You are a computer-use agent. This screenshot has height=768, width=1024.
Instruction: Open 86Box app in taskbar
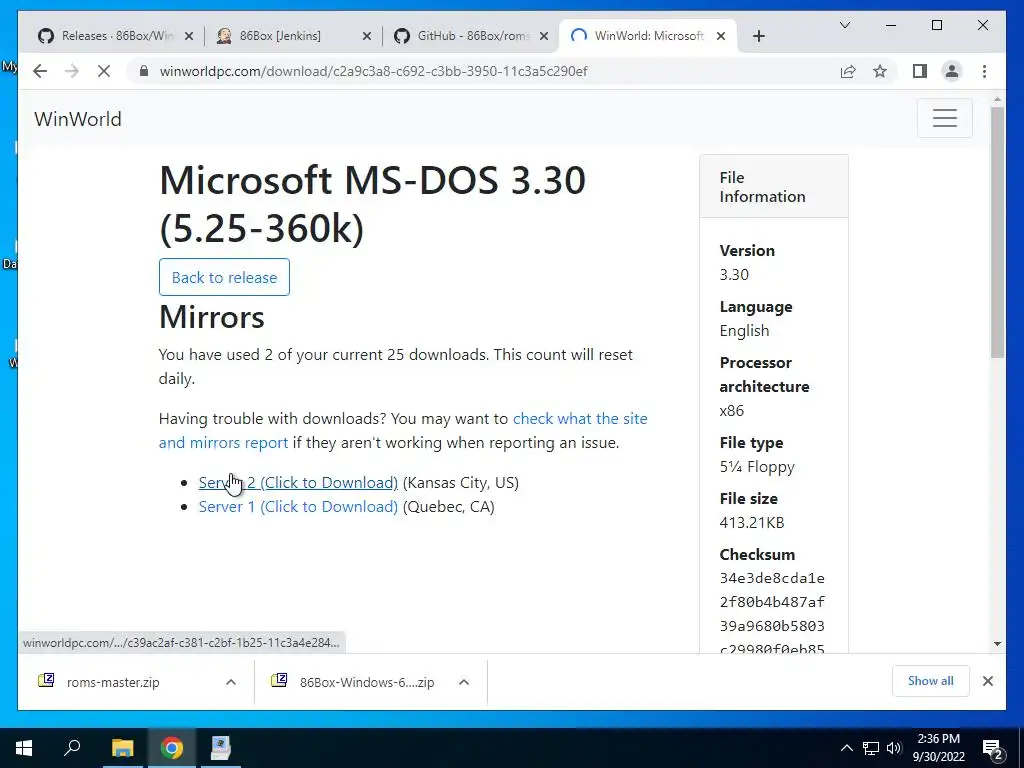221,748
